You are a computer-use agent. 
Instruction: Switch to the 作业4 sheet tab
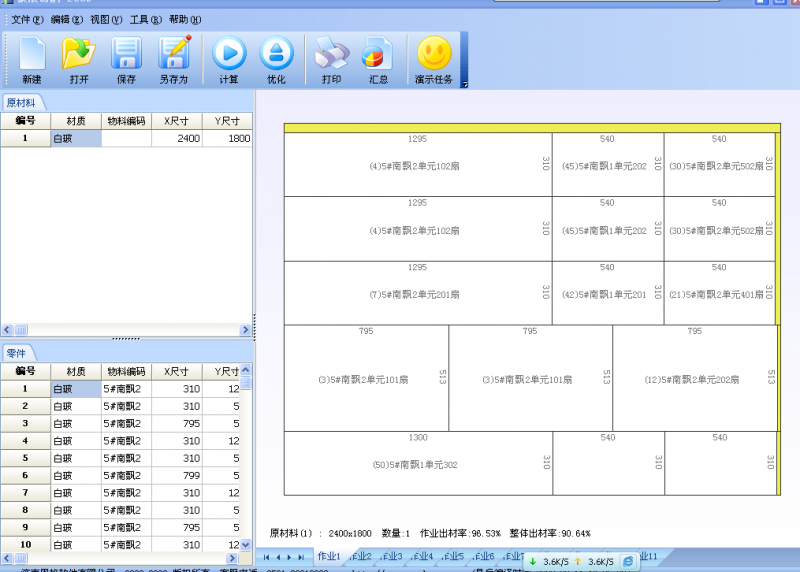(422, 557)
